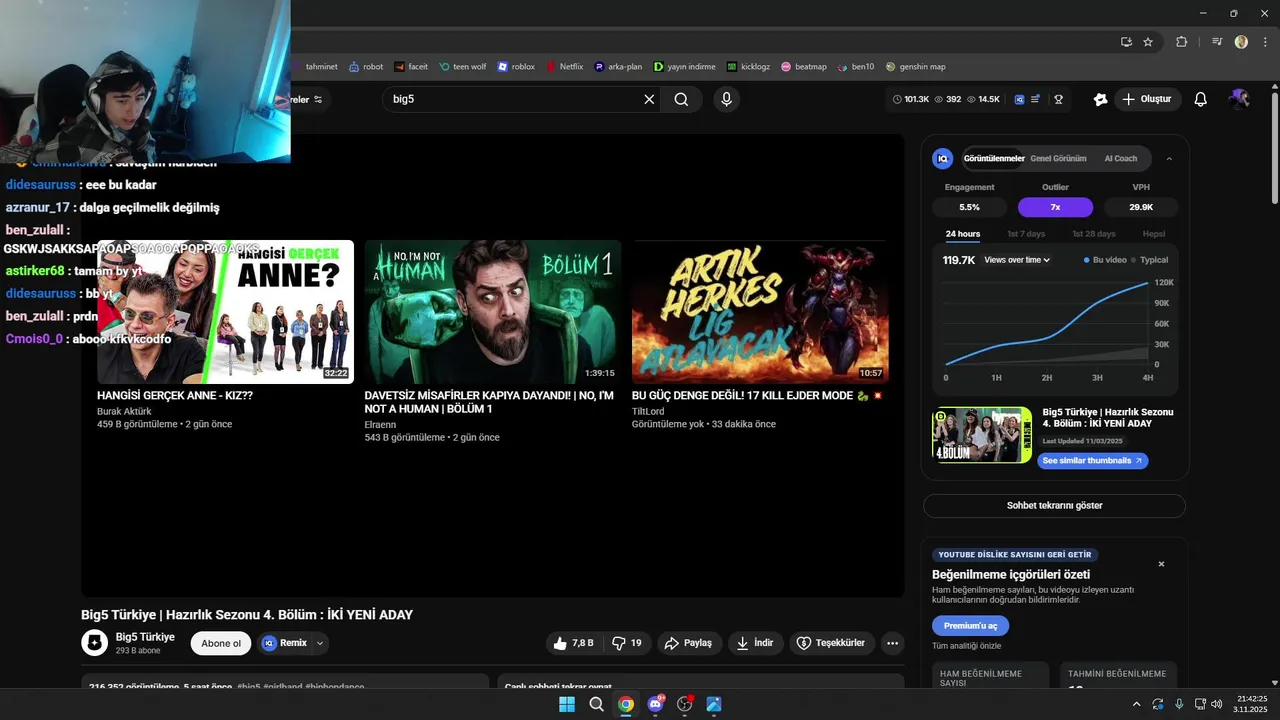This screenshot has width=1280, height=720.
Task: Click the taskbar clock 21:42:25
Action: (1252, 698)
